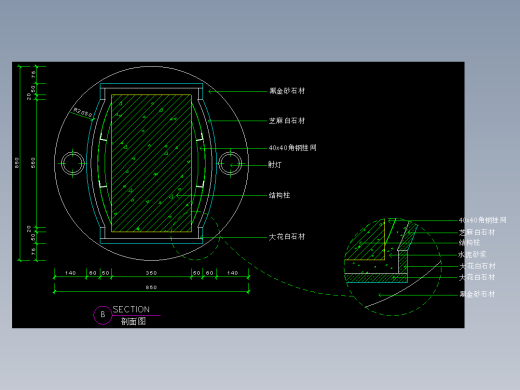The image size is (520, 390).
Task: Select the left spotlight circle symbol
Action: coord(73,163)
